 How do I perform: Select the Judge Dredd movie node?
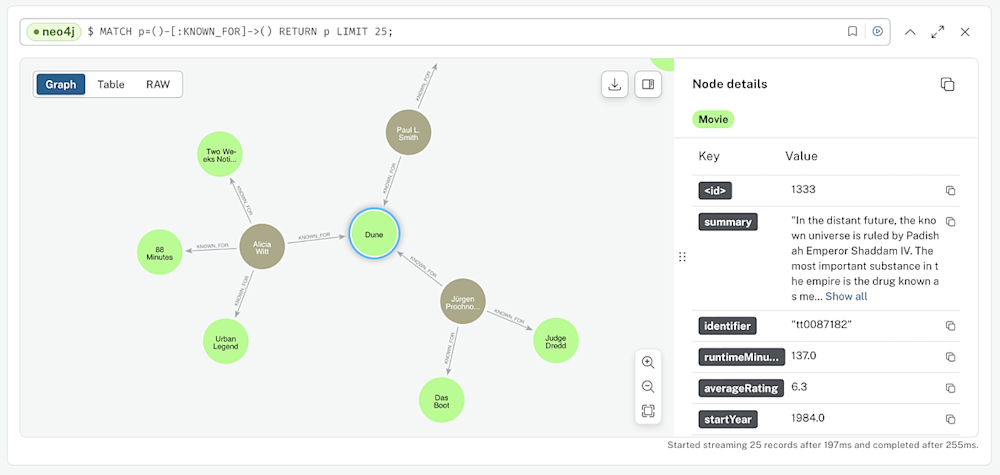point(555,340)
